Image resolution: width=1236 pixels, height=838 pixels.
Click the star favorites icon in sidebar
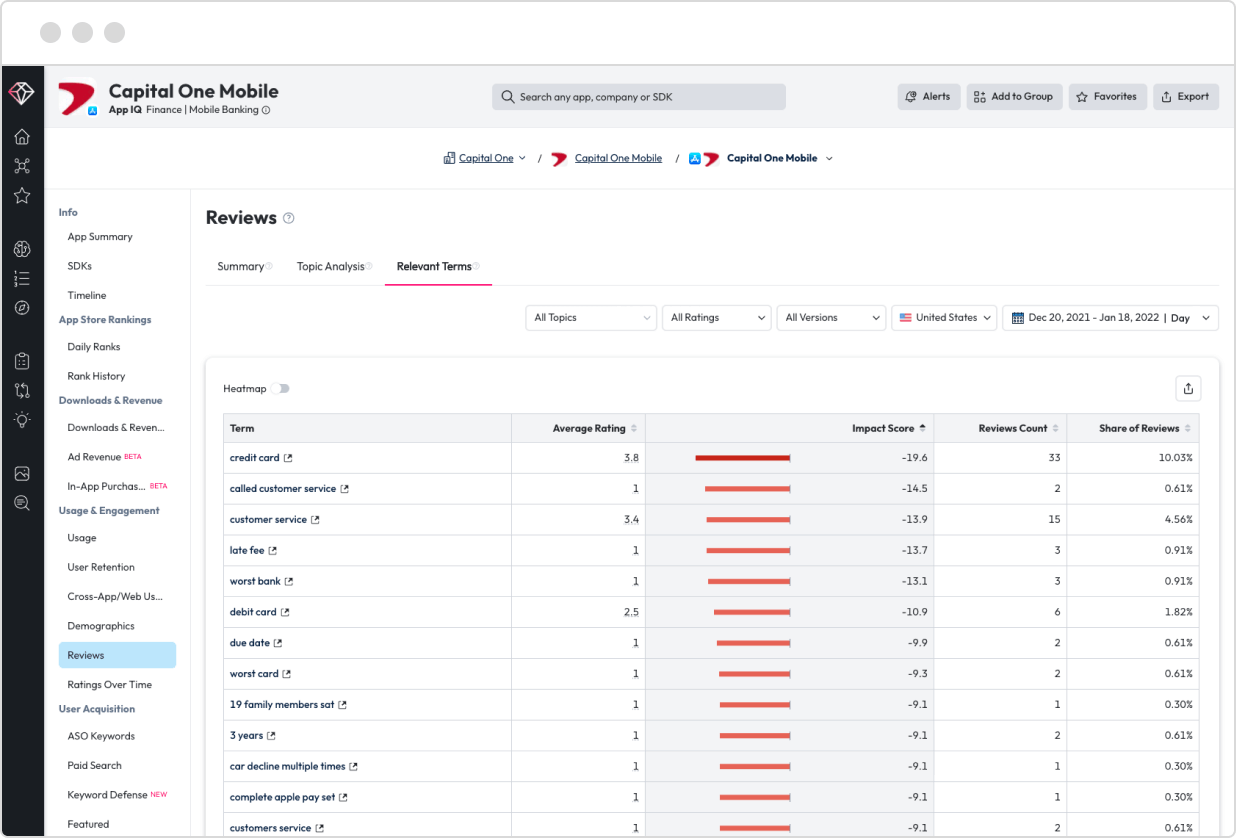click(x=22, y=196)
